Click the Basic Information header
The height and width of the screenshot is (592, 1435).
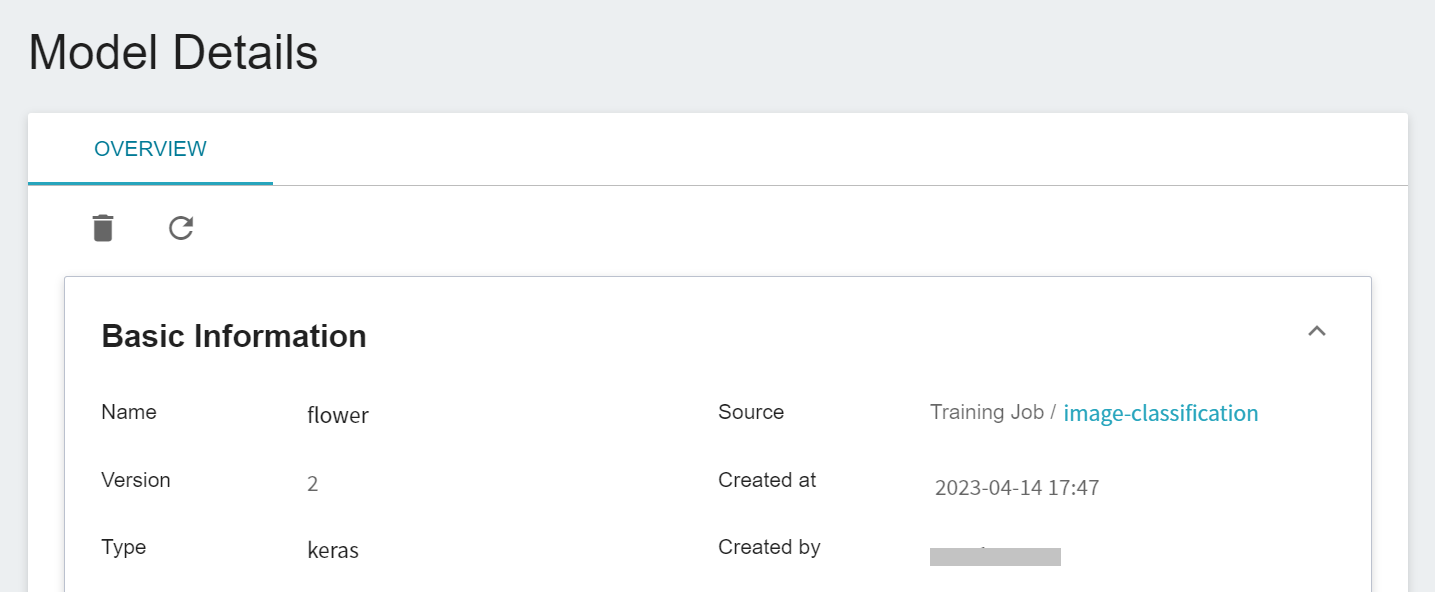point(234,336)
